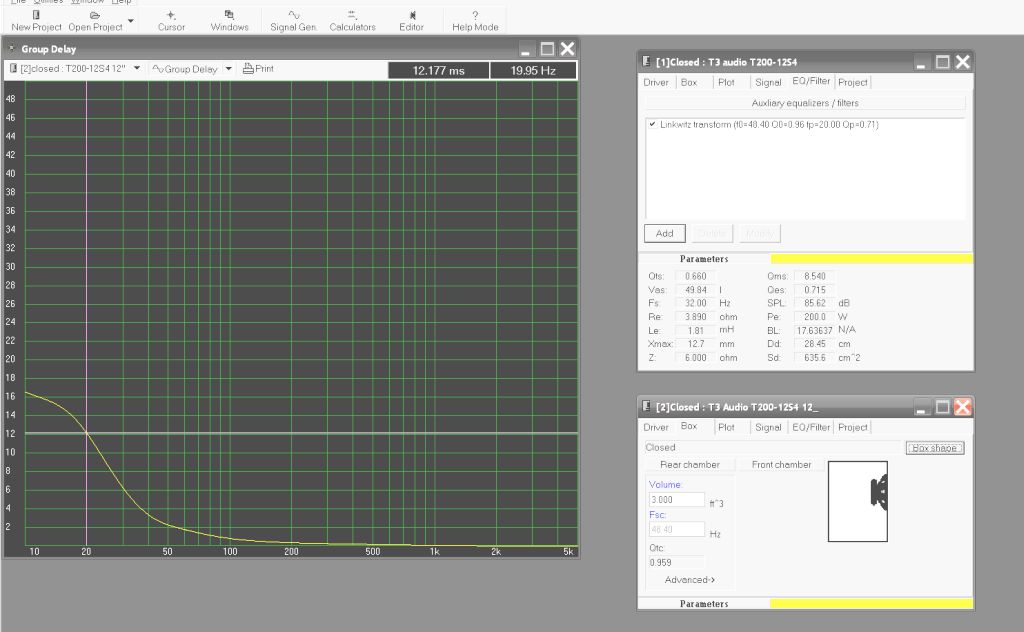This screenshot has height=632, width=1024.
Task: Select the Rear chamber tab
Action: [x=690, y=464]
